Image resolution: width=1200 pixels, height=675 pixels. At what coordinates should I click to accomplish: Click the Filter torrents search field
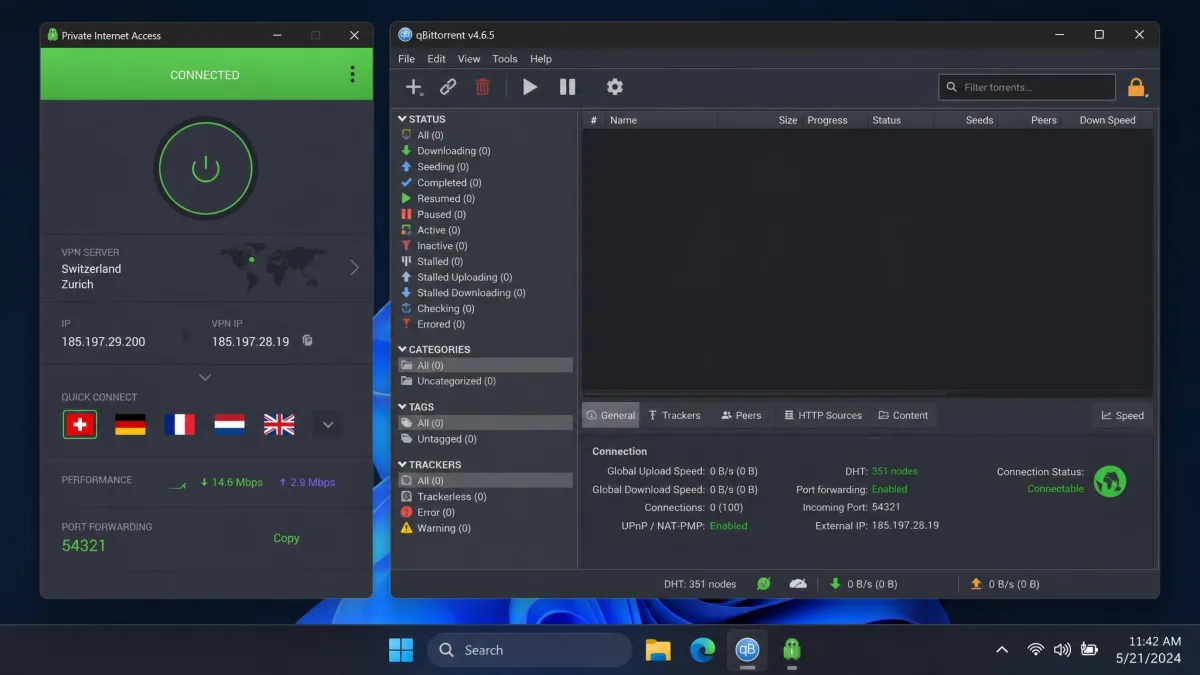[1027, 87]
